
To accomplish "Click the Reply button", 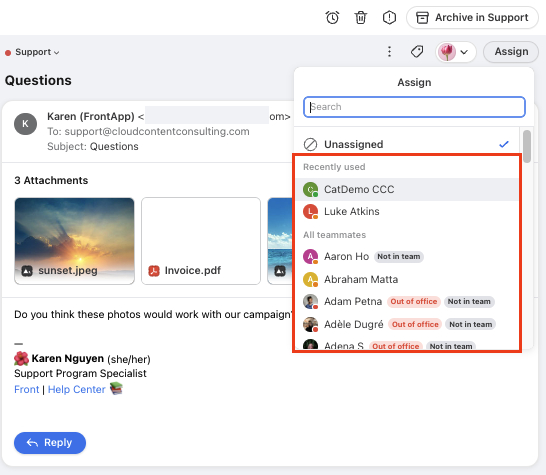I will tap(50, 443).
